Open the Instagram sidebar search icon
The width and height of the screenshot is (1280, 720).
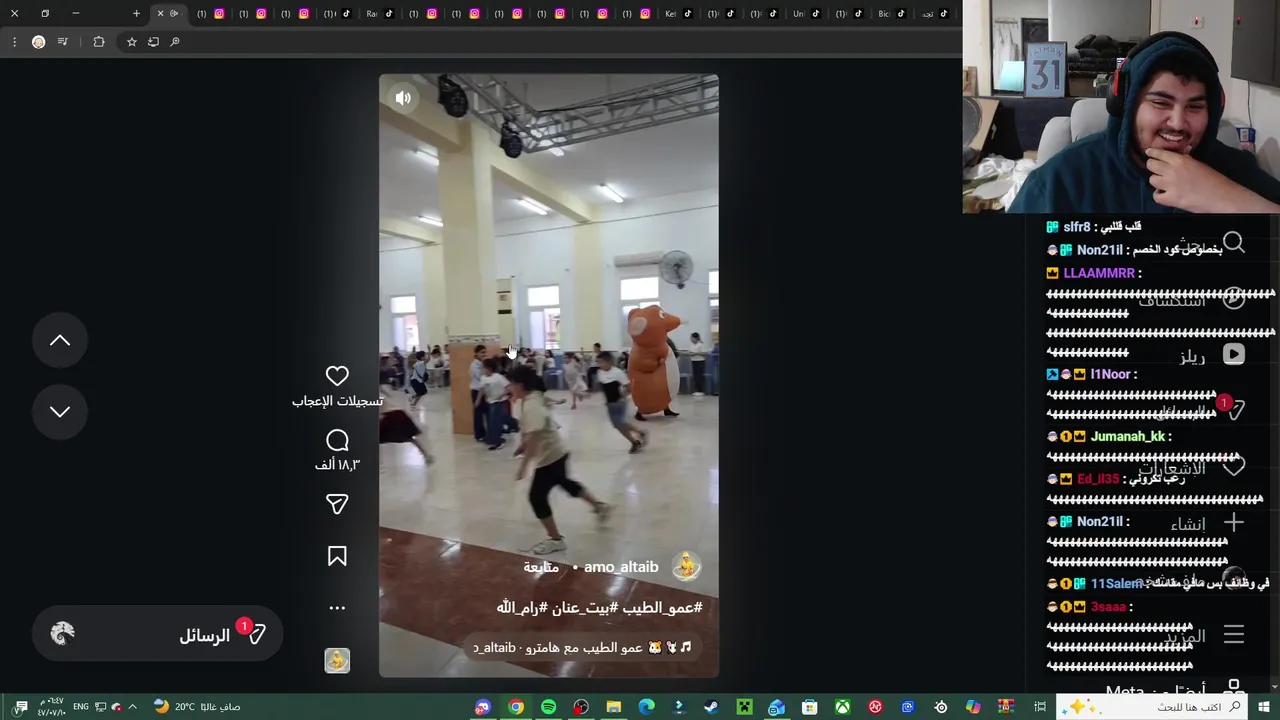1234,243
